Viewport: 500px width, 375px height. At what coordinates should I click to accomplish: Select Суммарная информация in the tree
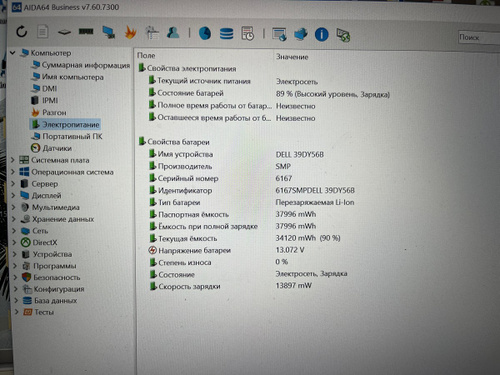[86, 65]
